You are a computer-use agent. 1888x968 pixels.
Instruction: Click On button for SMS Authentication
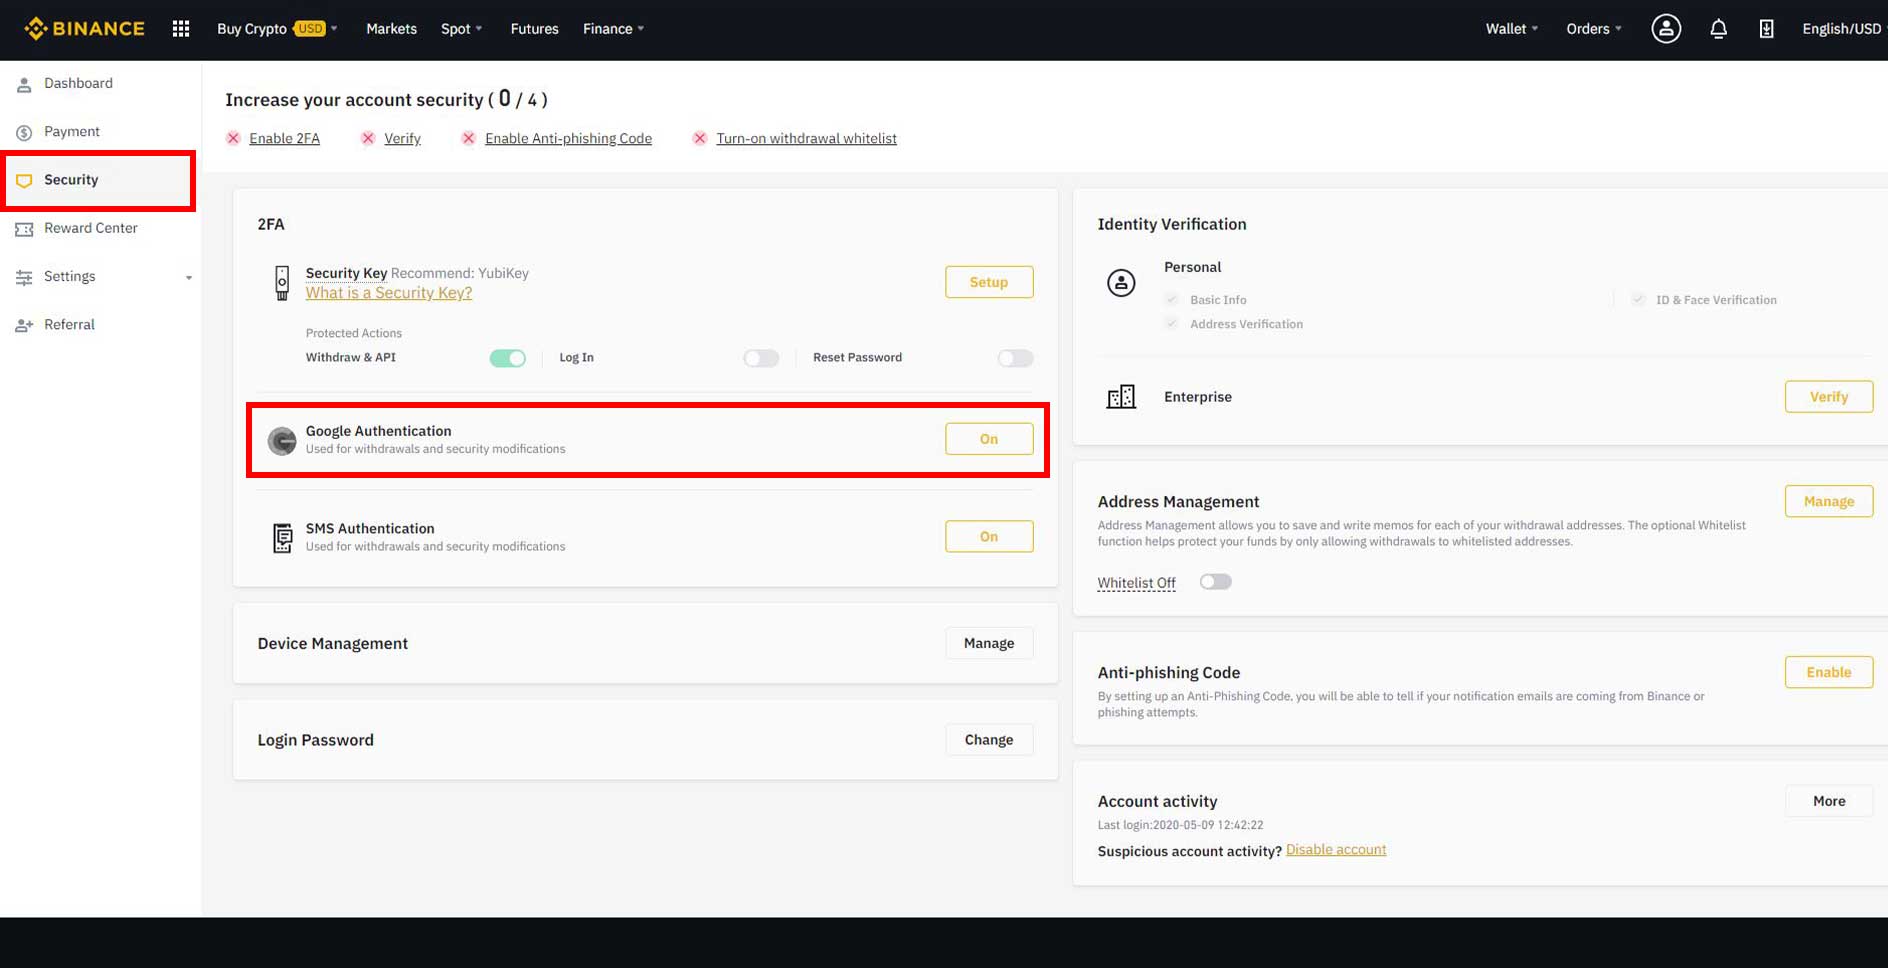point(989,536)
